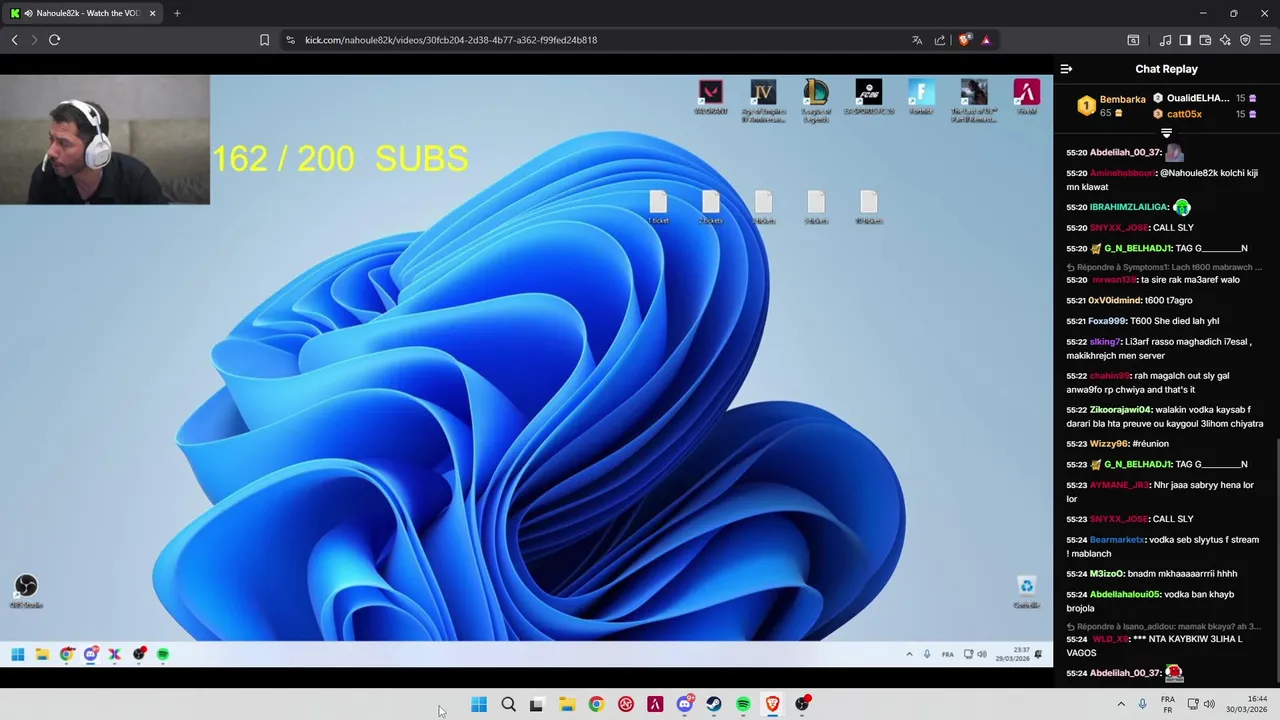Image resolution: width=1280 pixels, height=720 pixels.
Task: Open File Explorer from the taskbar
Action: click(566, 704)
